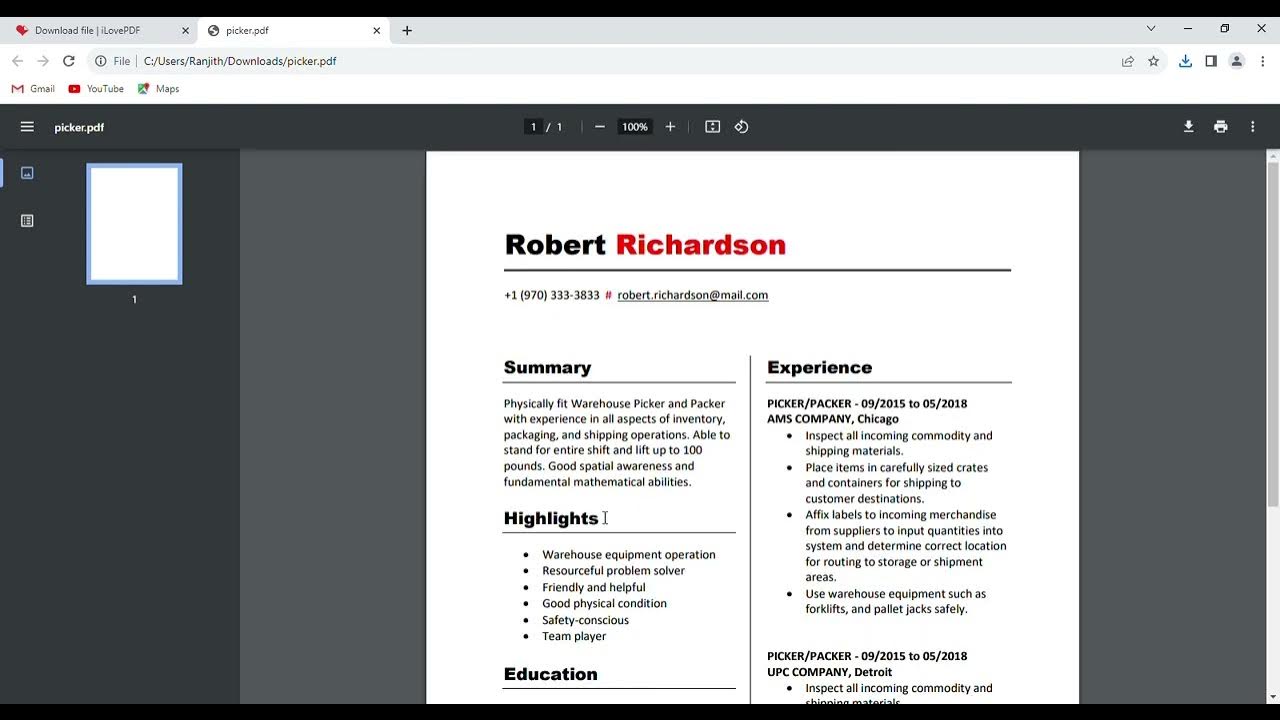Toggle Chrome side panel
1280x720 pixels.
[x=1210, y=61]
